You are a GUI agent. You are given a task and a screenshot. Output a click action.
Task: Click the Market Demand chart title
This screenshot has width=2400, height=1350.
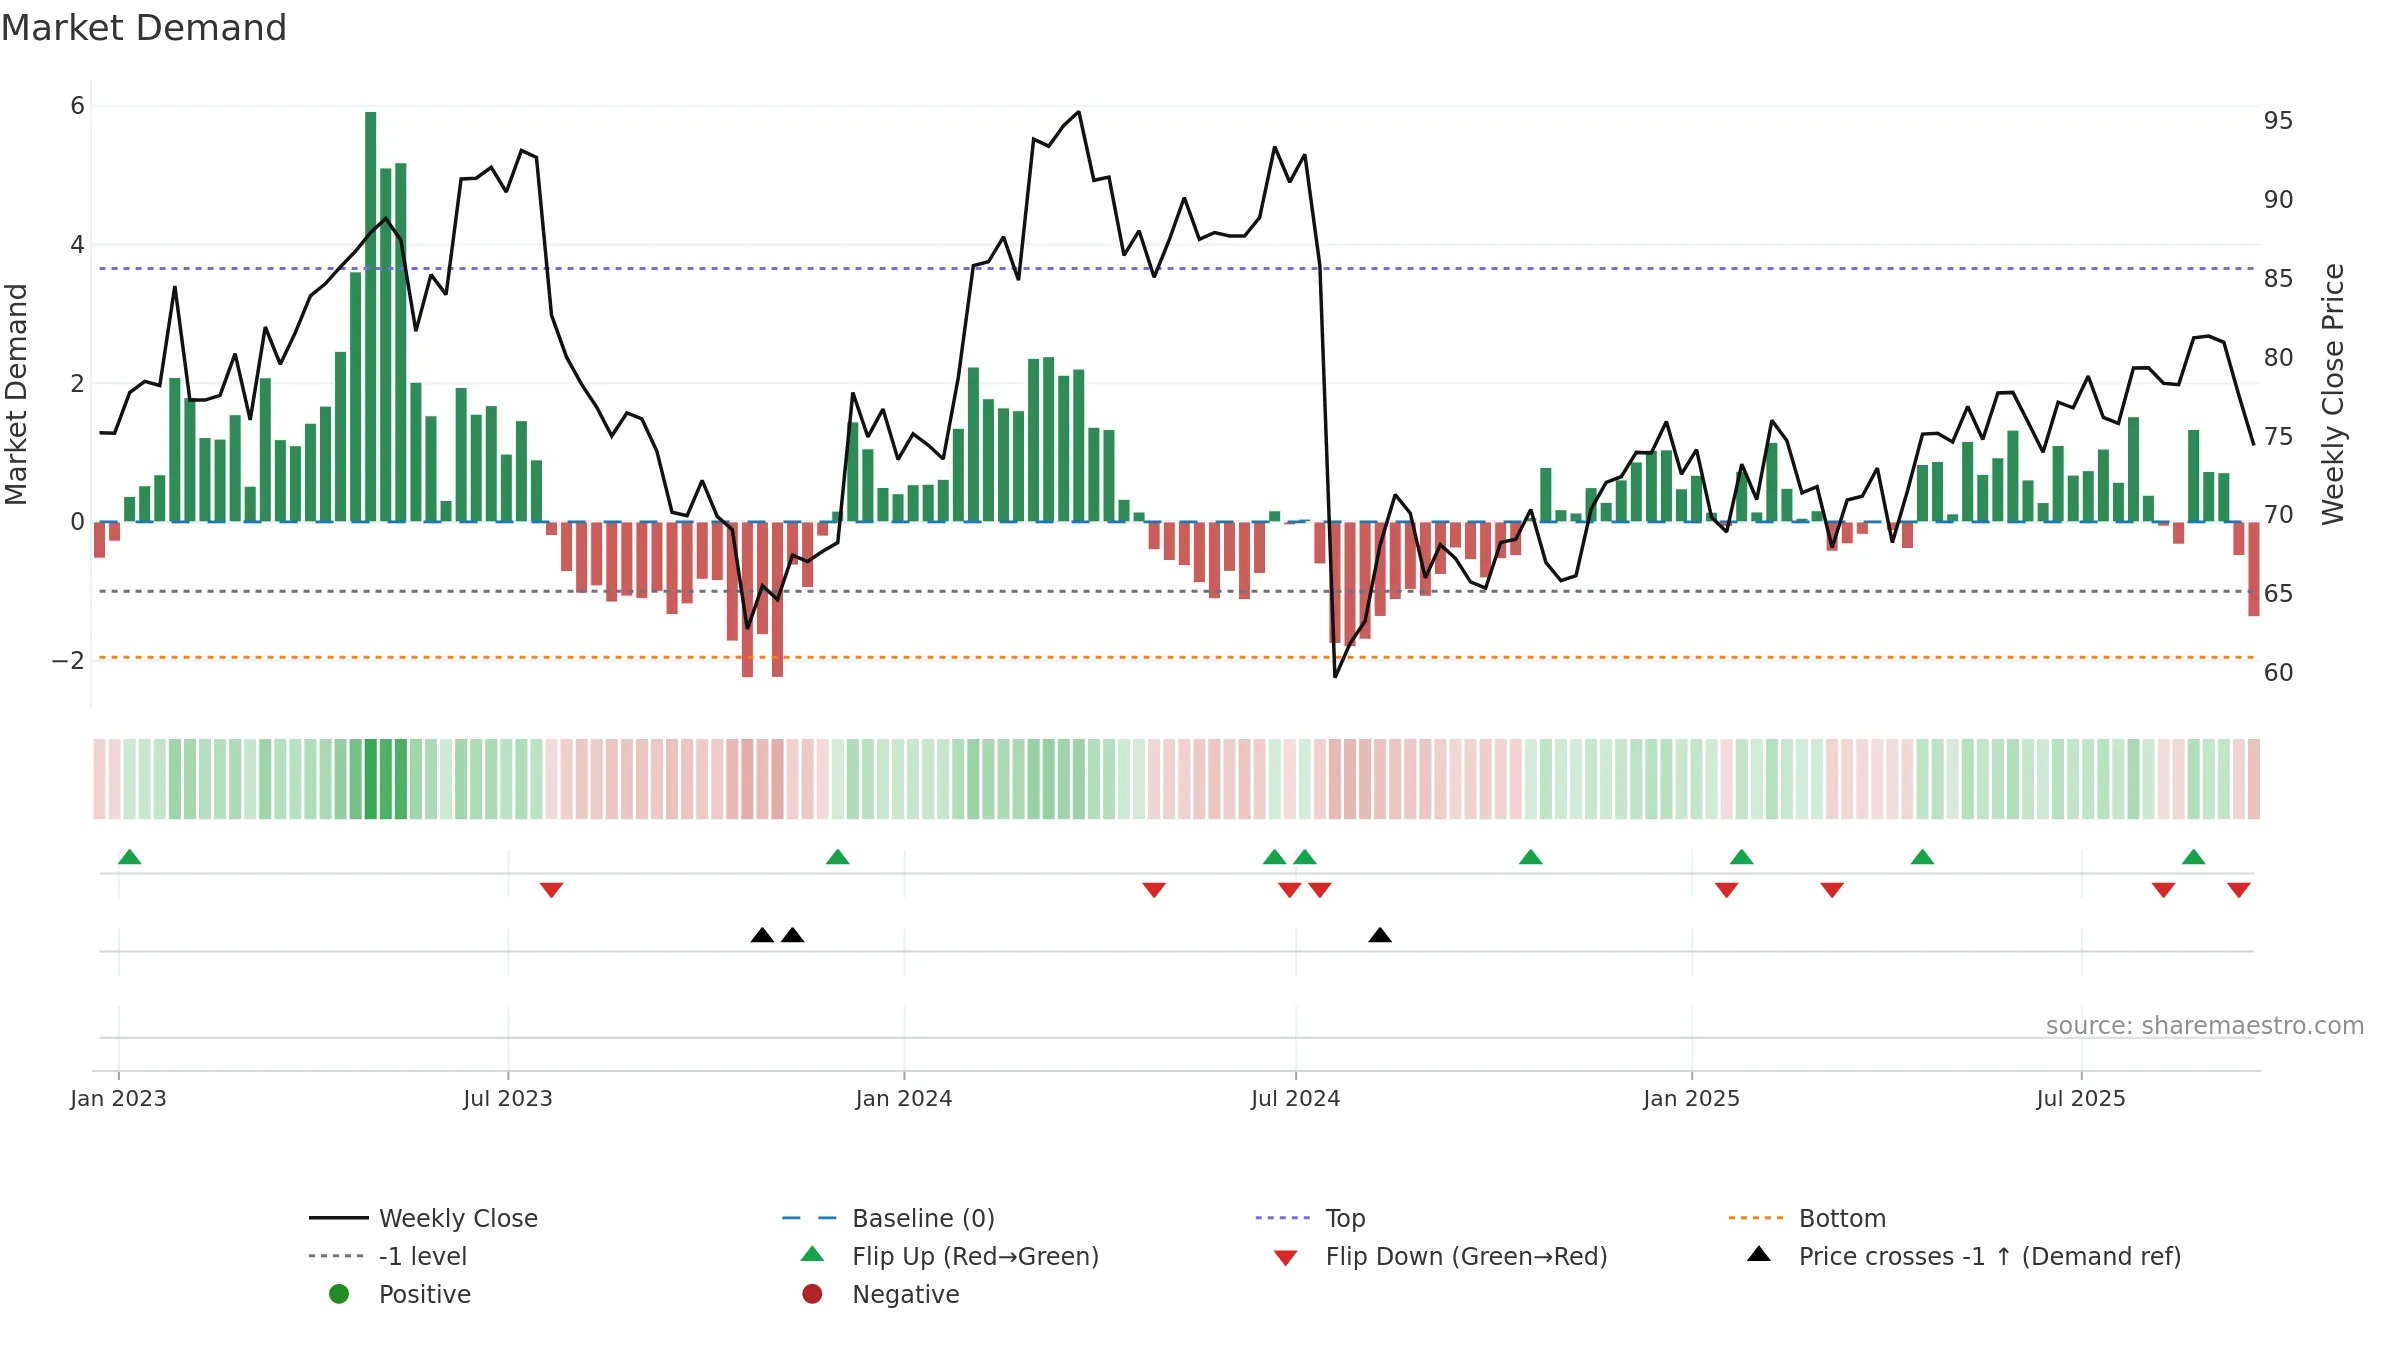point(144,28)
